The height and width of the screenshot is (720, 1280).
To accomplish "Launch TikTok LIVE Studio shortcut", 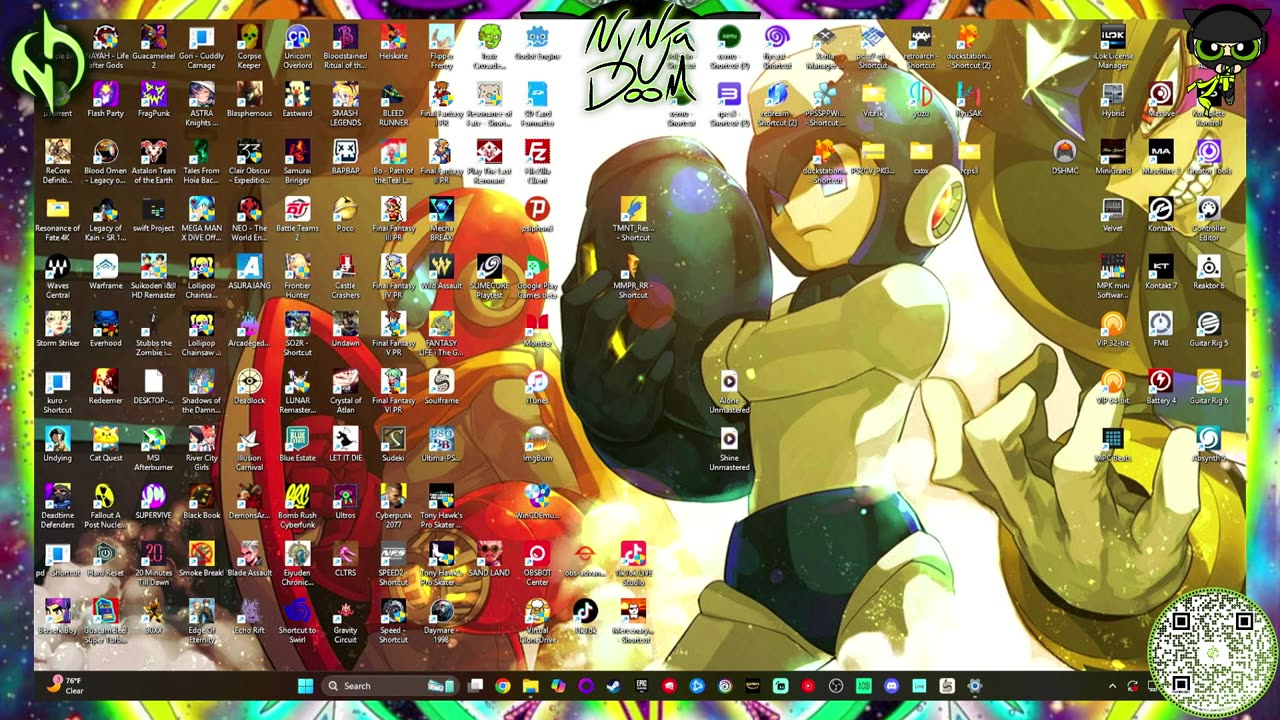I will pos(633,564).
